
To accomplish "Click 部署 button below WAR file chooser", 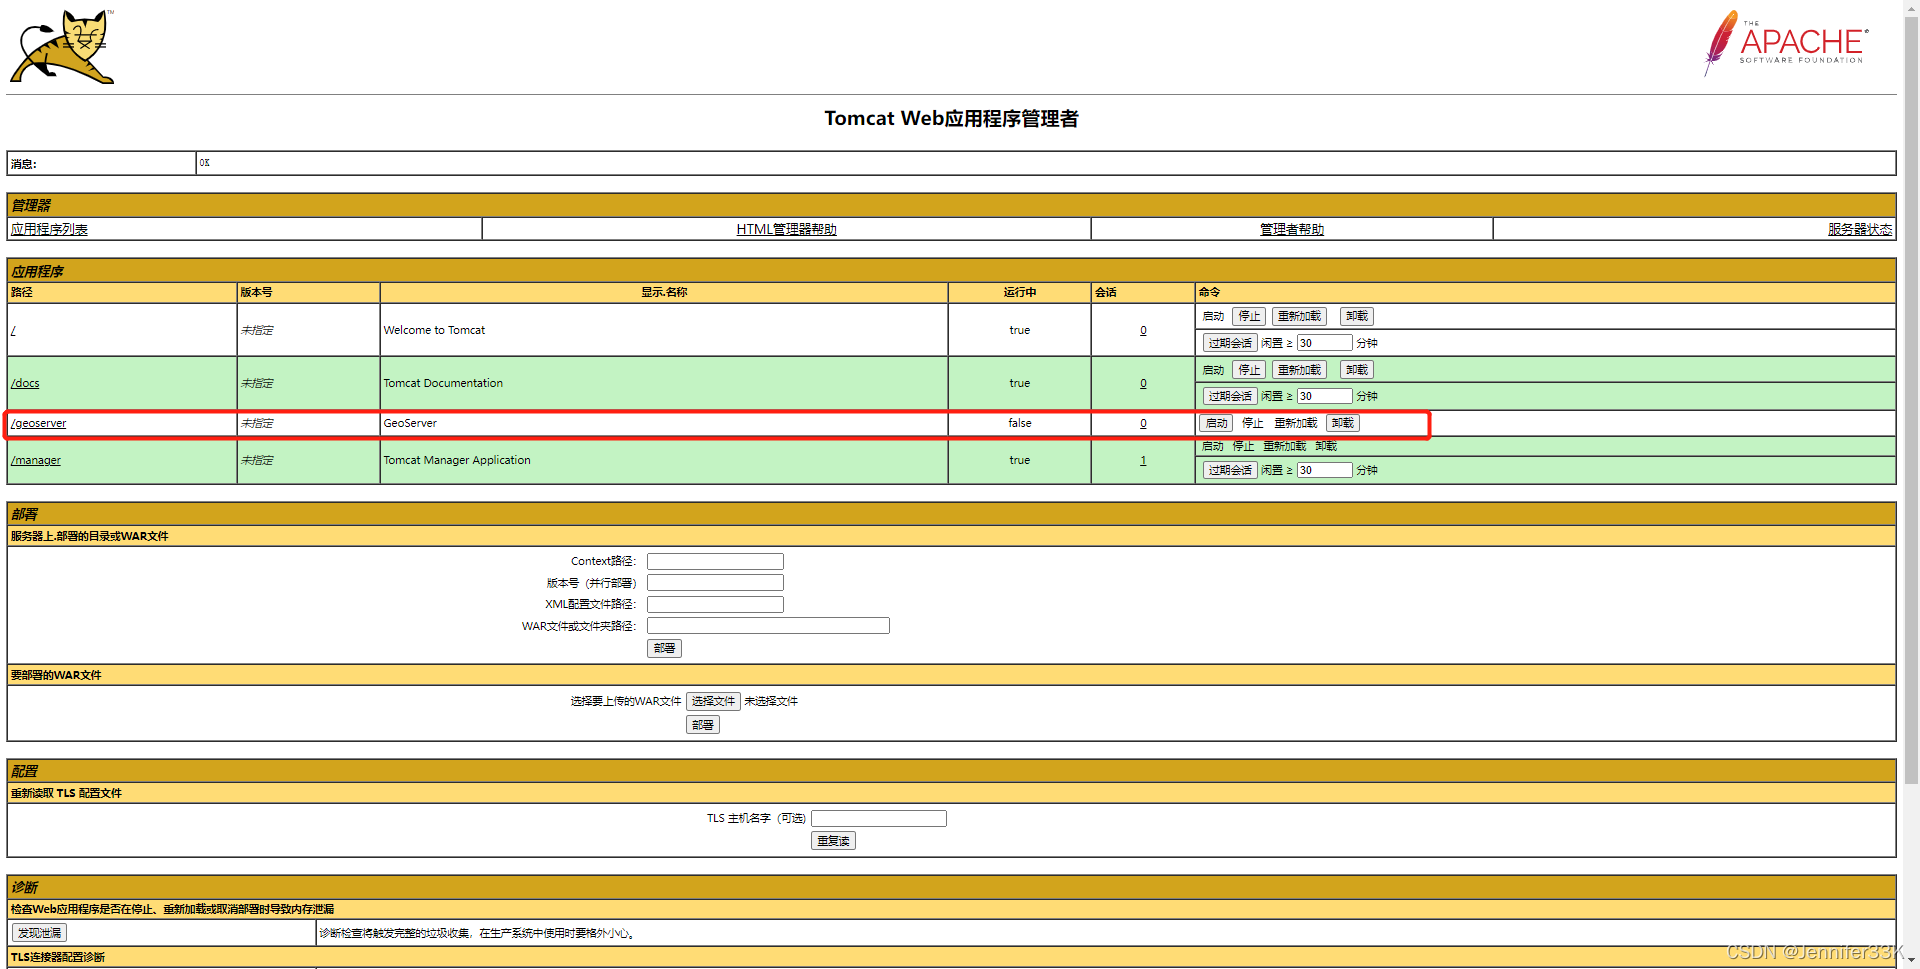I will (x=703, y=725).
